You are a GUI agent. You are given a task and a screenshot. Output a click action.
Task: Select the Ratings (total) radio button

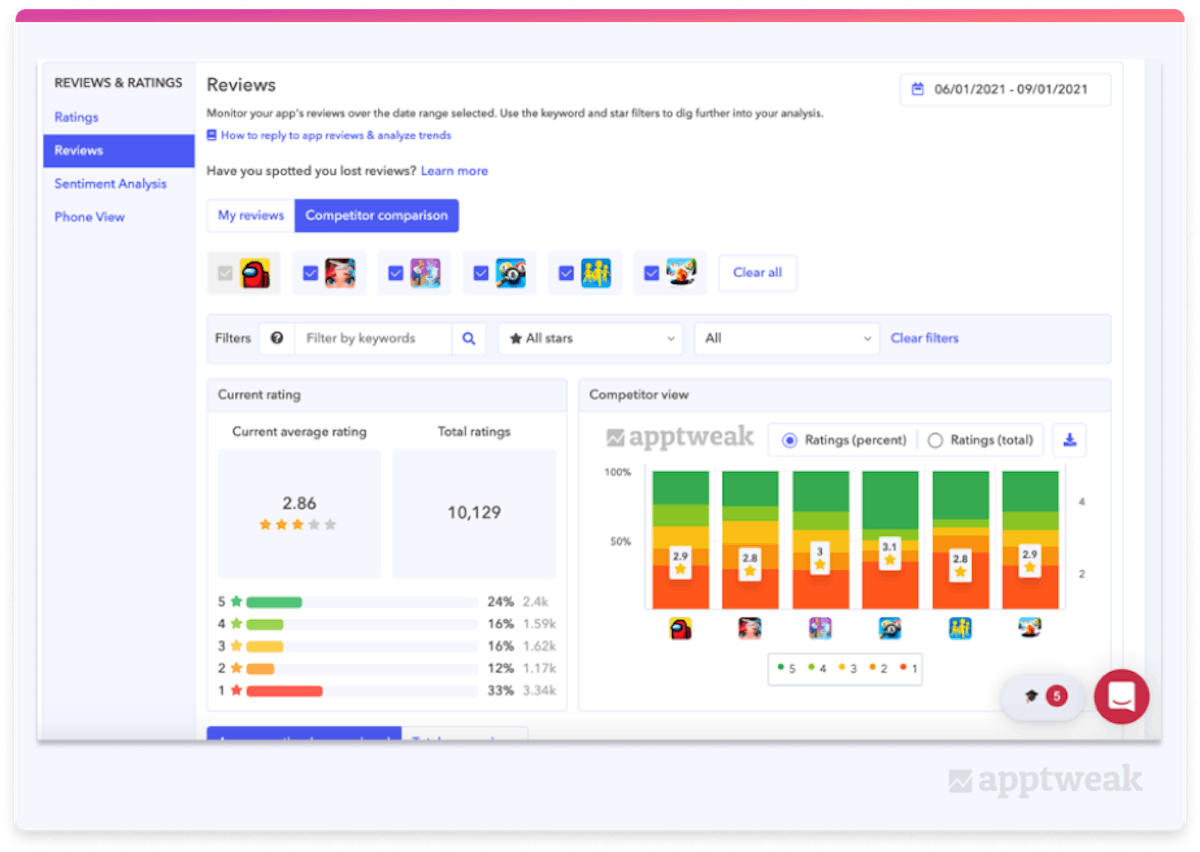938,439
